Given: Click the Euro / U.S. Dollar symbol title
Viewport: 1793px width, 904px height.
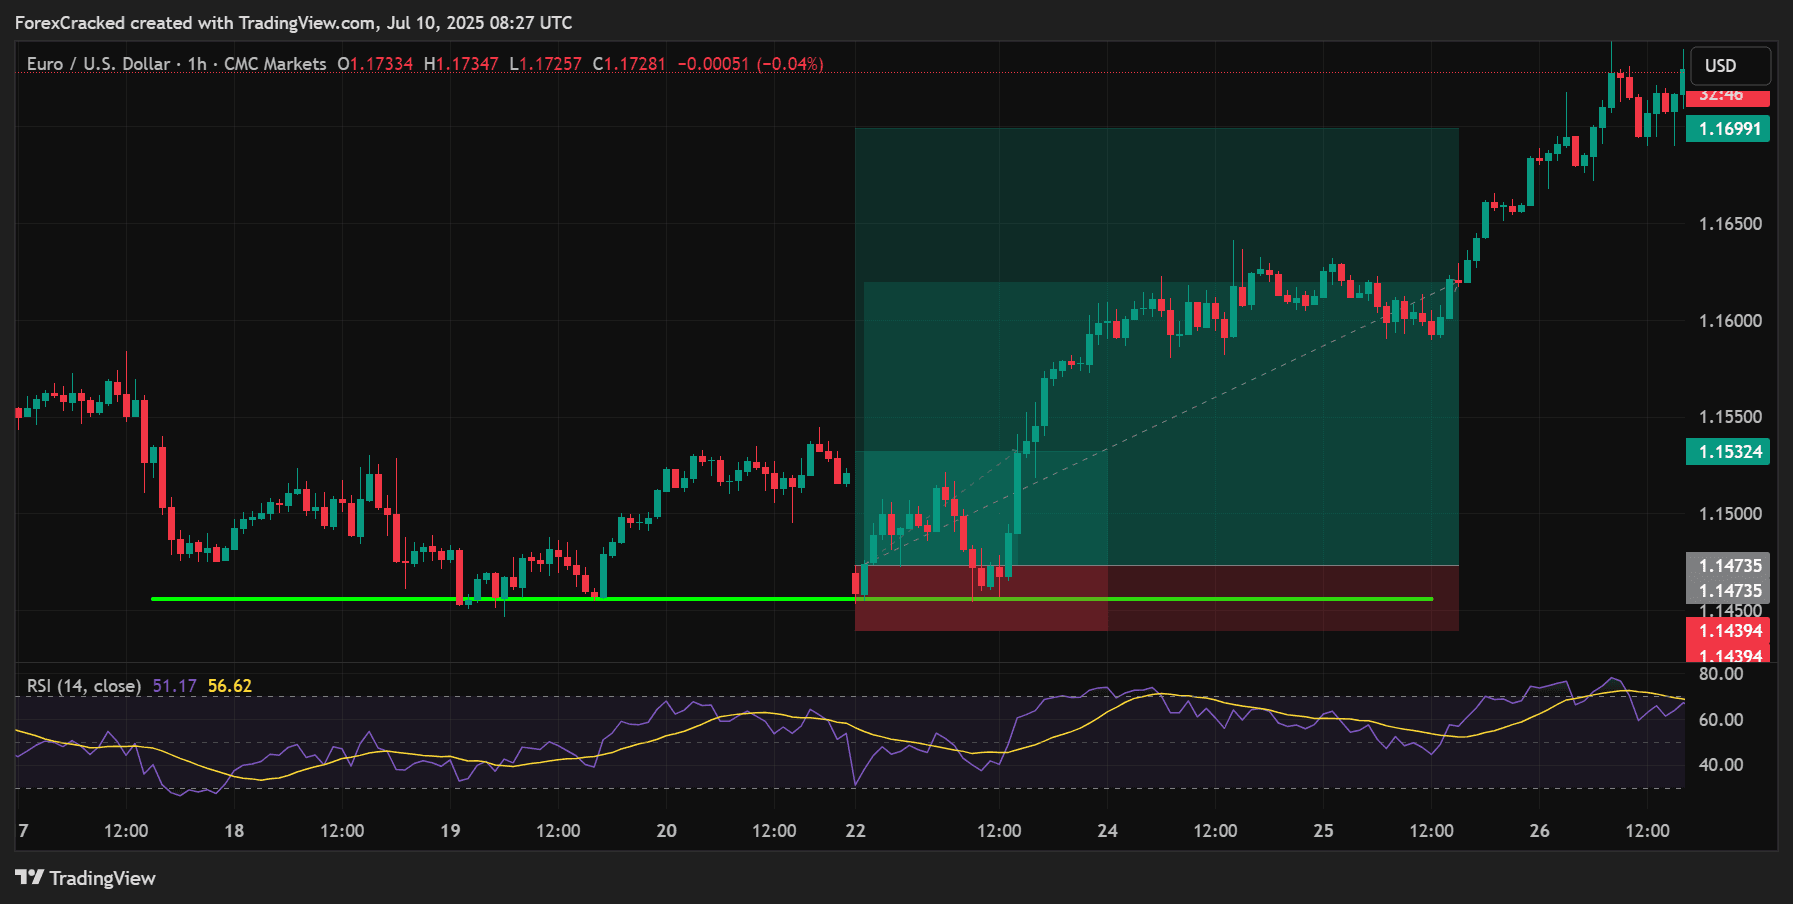Looking at the screenshot, I should coord(98,64).
